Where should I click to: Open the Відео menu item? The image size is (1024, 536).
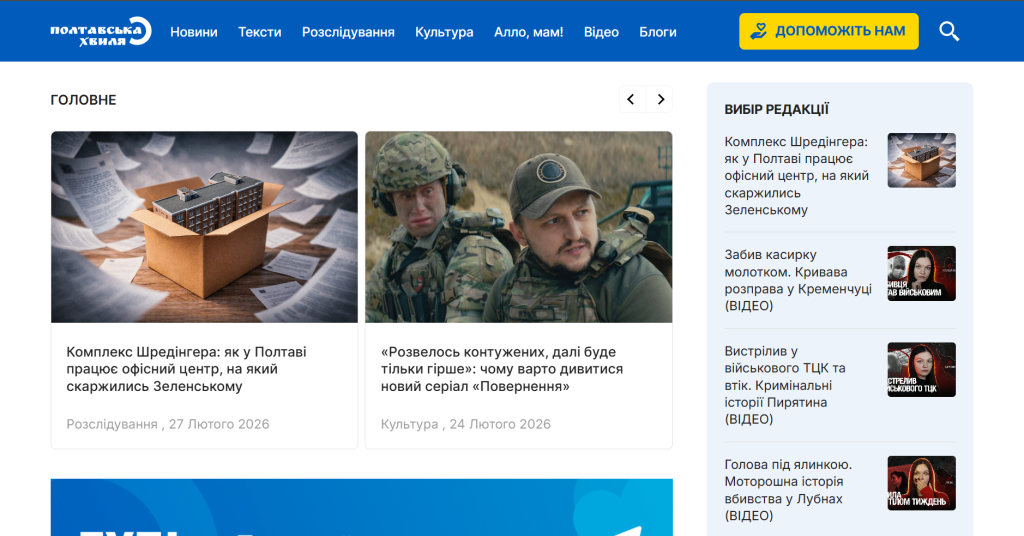coord(601,32)
